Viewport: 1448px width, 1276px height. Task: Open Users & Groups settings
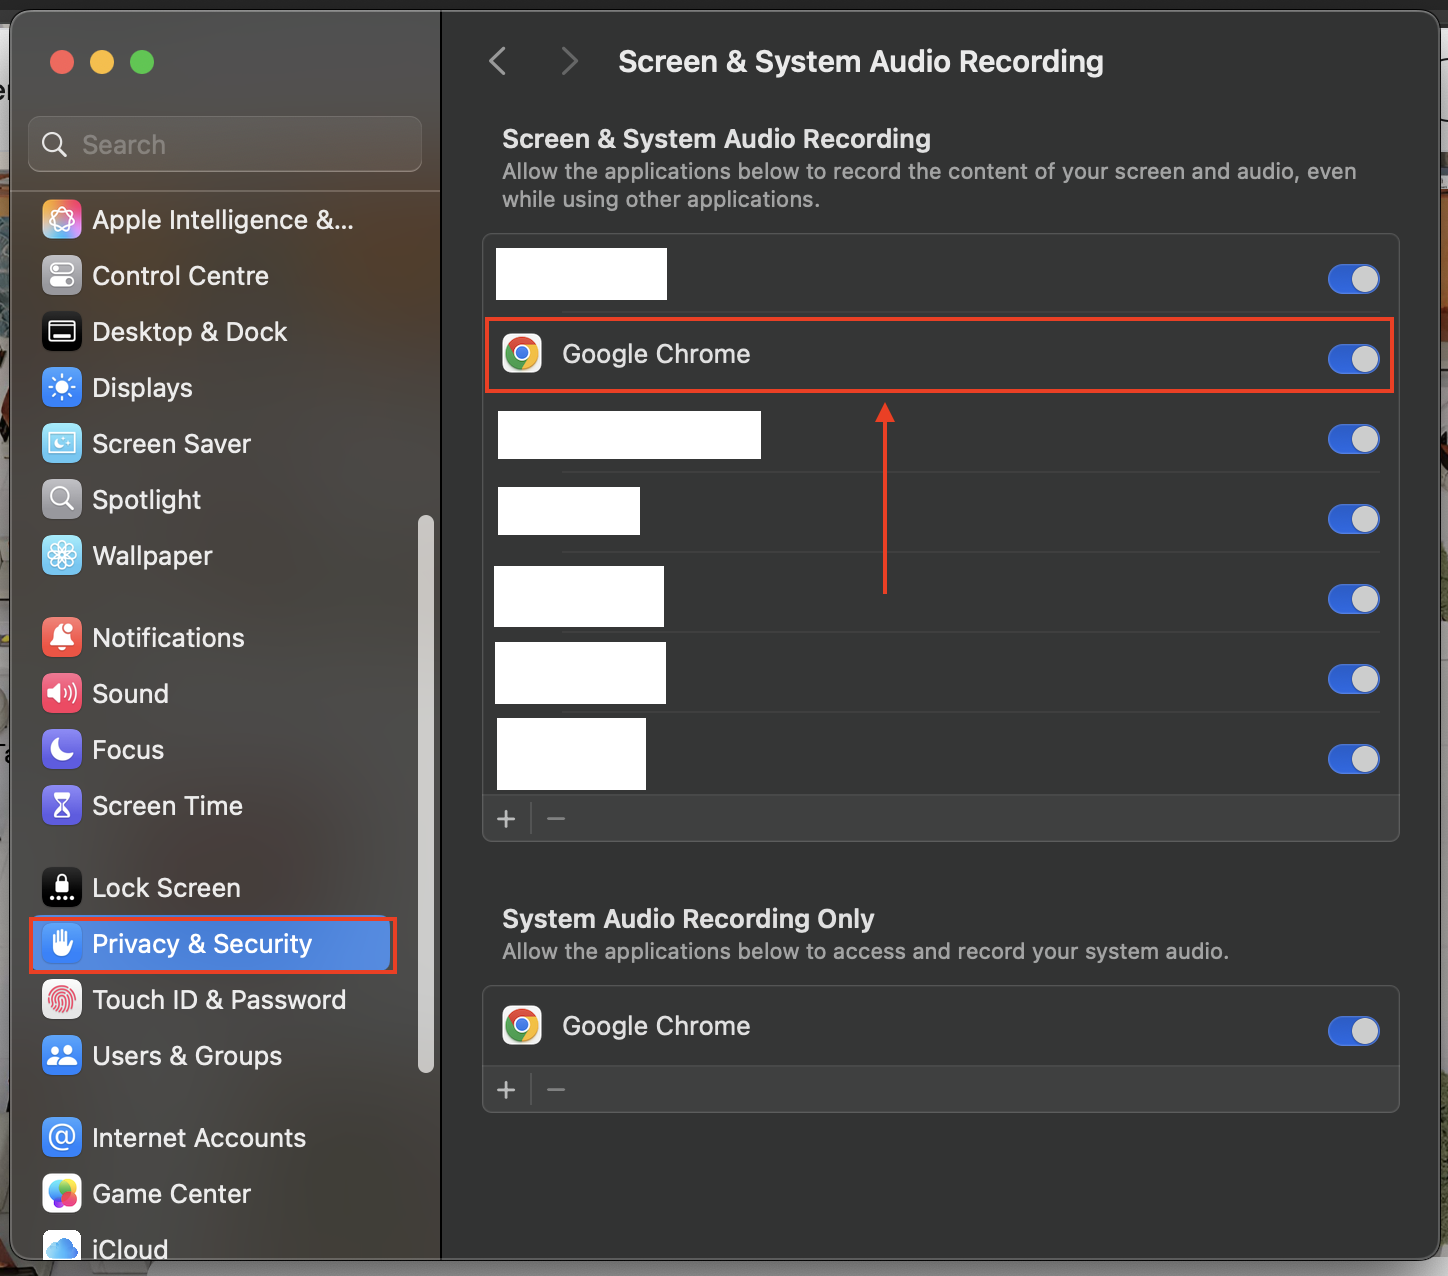point(187,1056)
